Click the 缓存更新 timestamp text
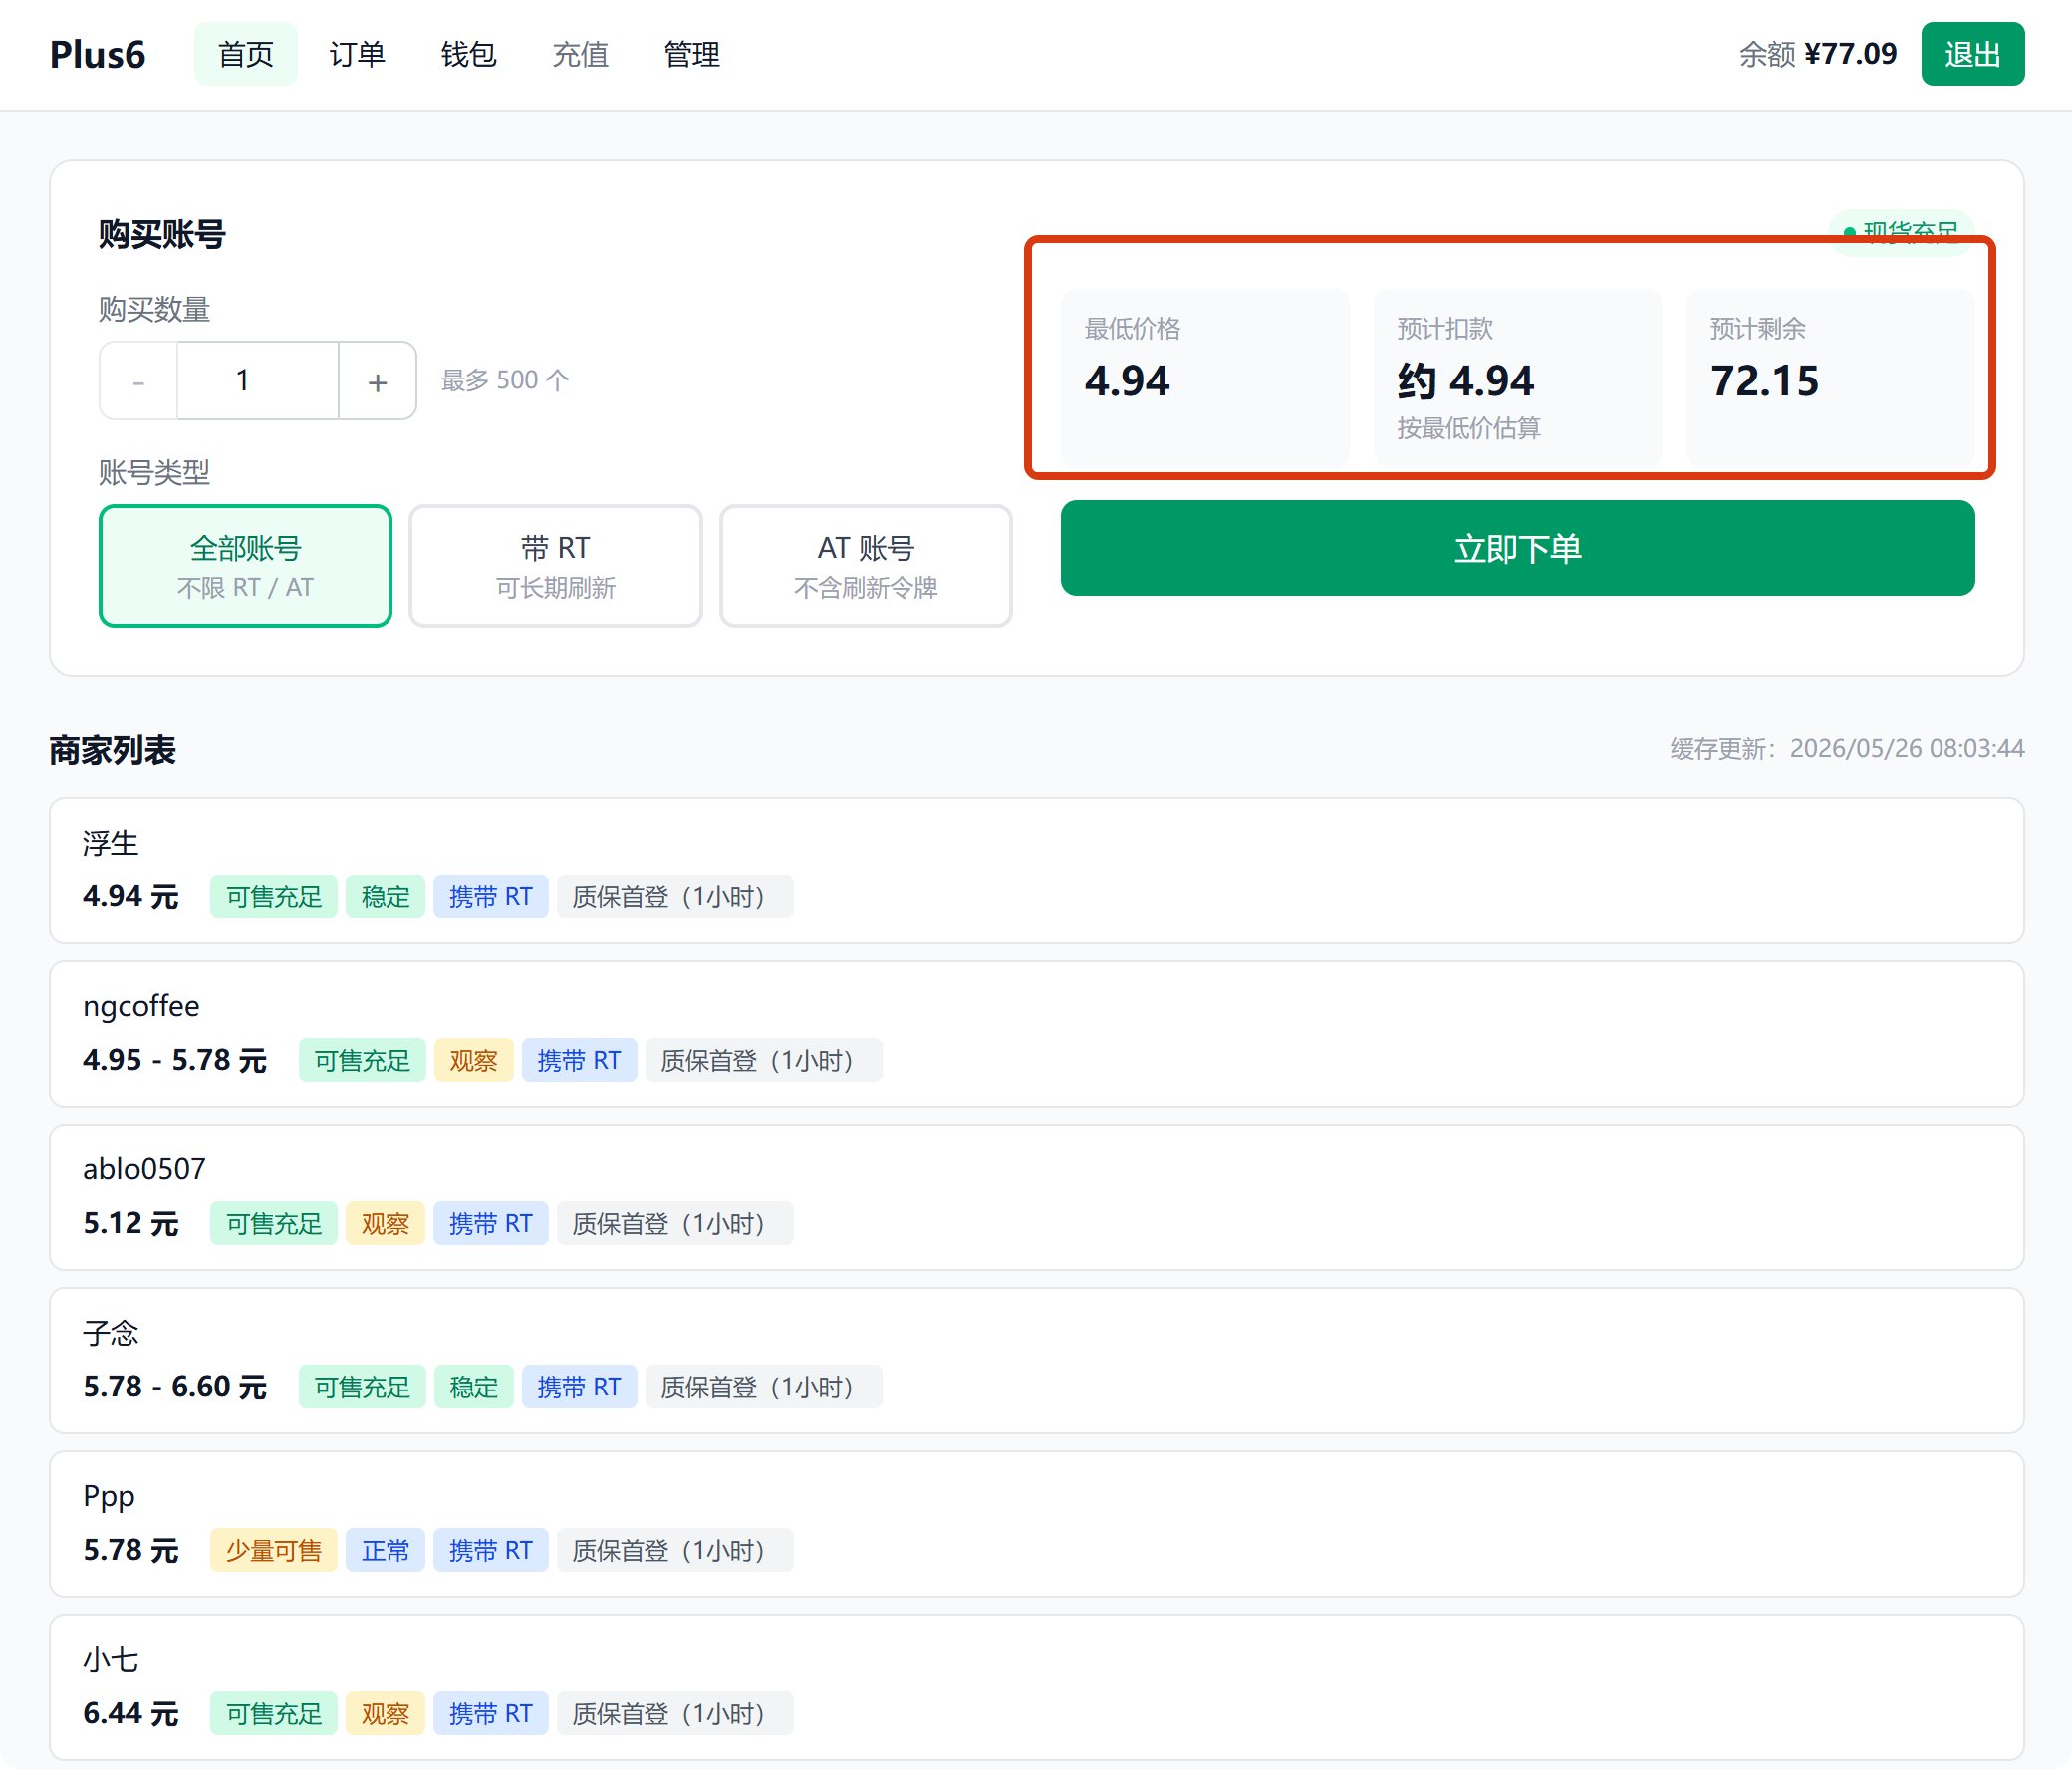The width and height of the screenshot is (2072, 1769). (1847, 749)
